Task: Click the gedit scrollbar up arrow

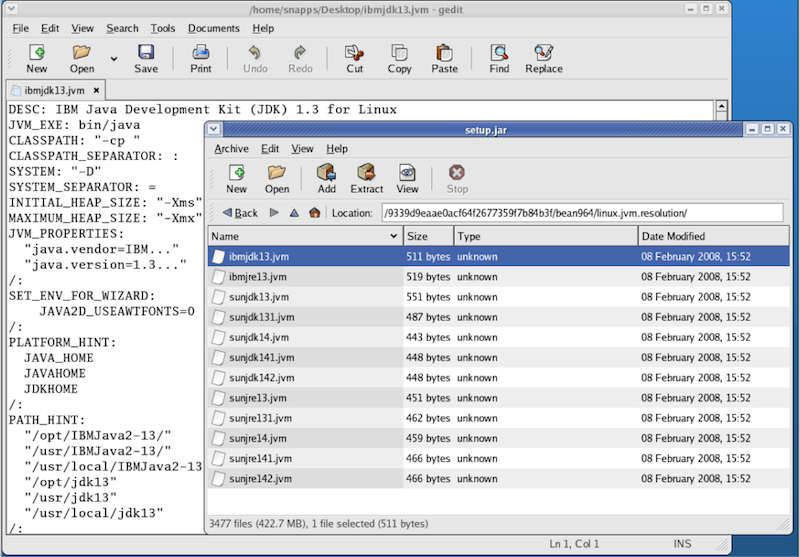Action: pyautogui.click(x=721, y=106)
